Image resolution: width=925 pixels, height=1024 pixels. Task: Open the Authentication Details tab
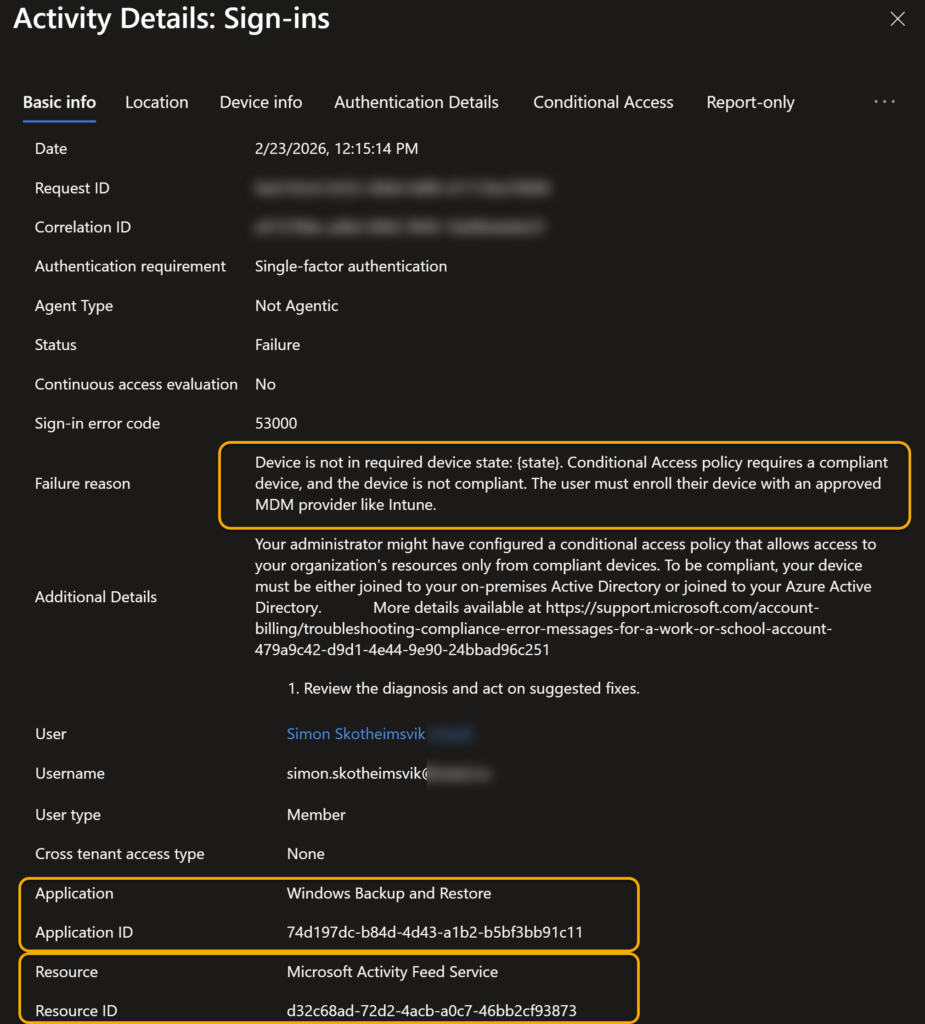(x=416, y=102)
